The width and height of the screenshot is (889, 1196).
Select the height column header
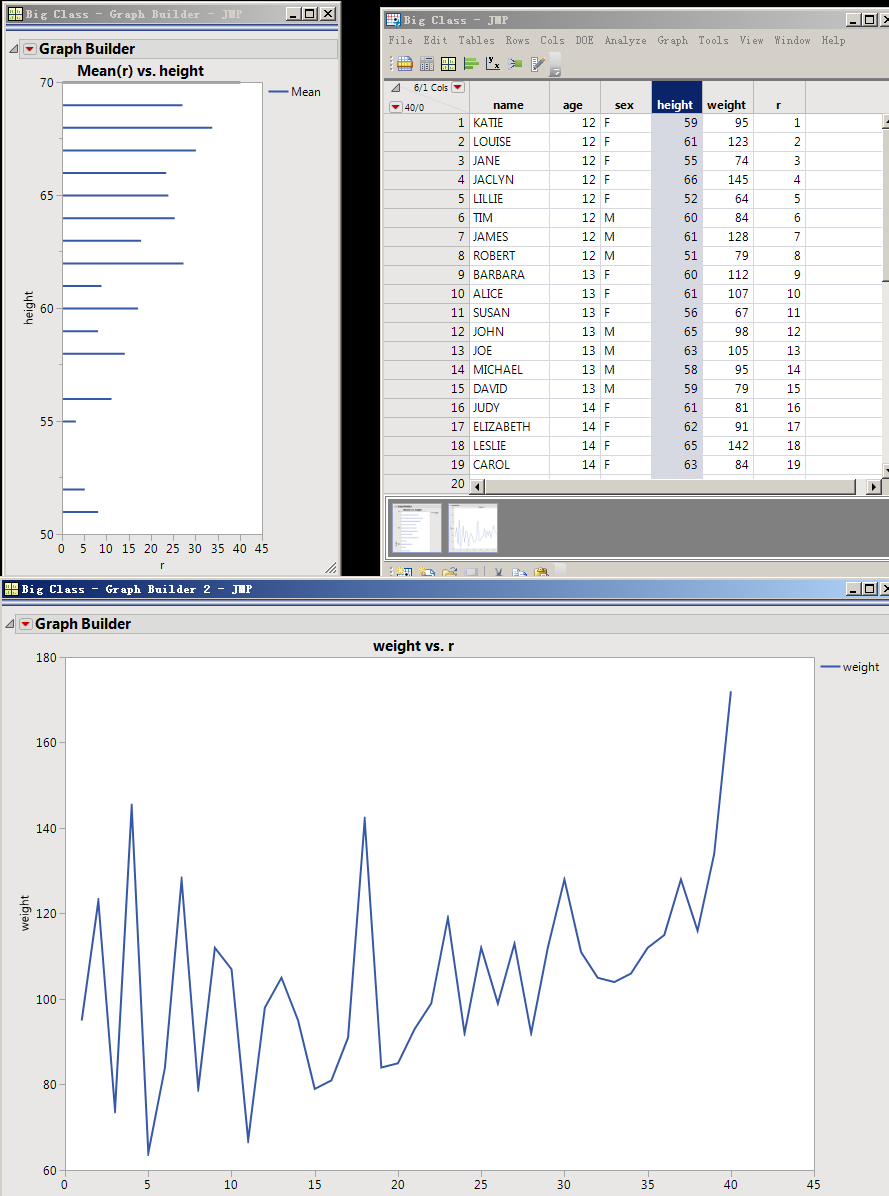675,104
